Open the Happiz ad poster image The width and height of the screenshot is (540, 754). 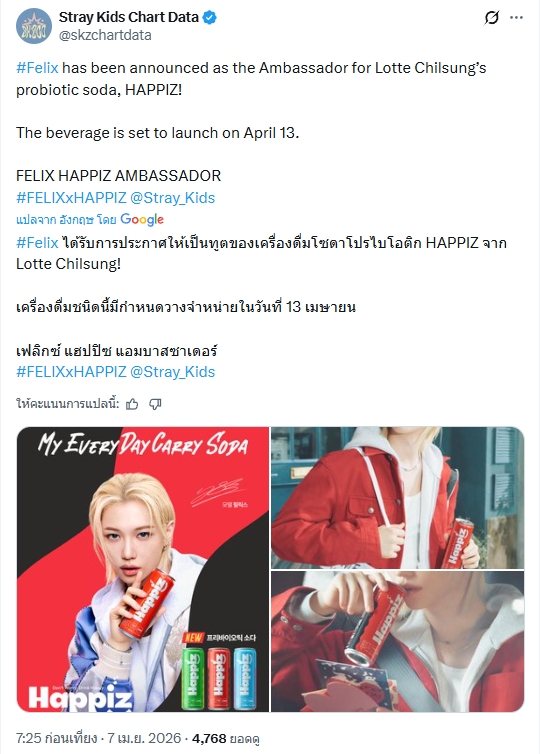[143, 569]
